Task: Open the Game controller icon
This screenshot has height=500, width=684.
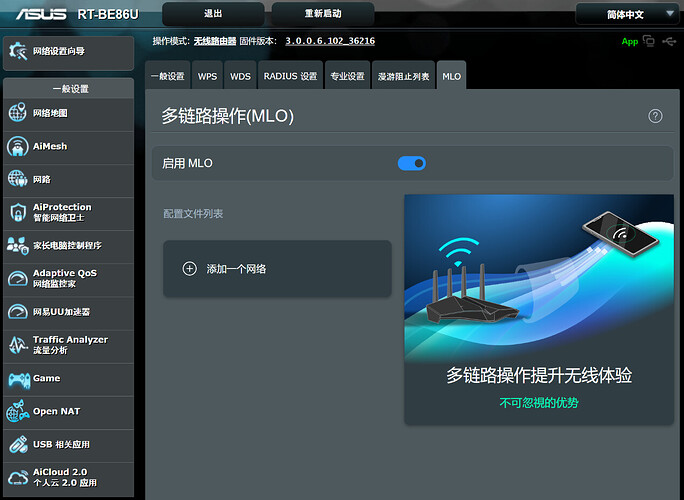Action: (18, 379)
